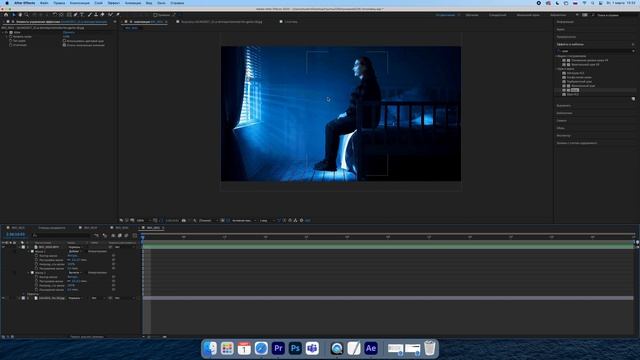Select the Type text tool
The height and width of the screenshot is (360, 640).
(x=82, y=15)
